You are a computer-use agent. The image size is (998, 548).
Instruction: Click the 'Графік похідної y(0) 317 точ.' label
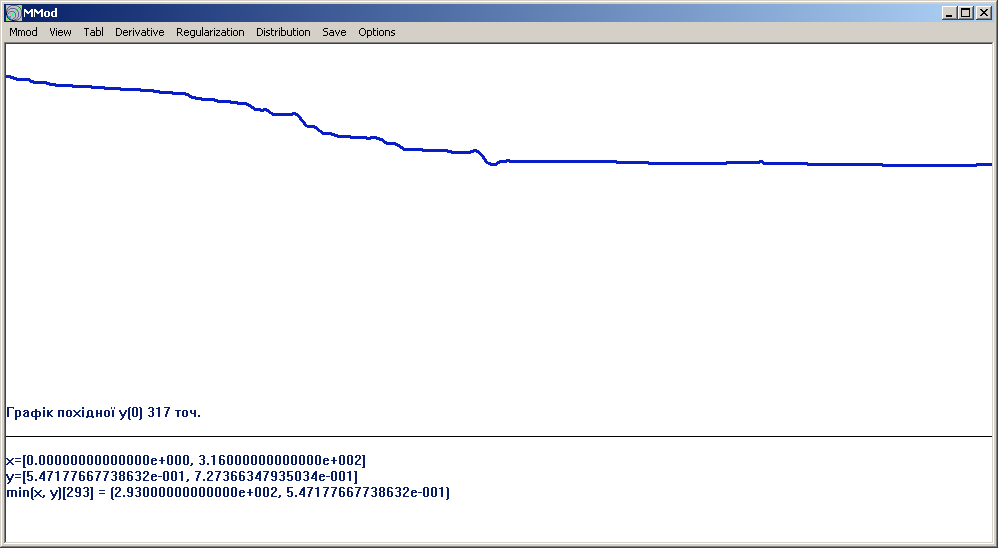click(x=103, y=412)
